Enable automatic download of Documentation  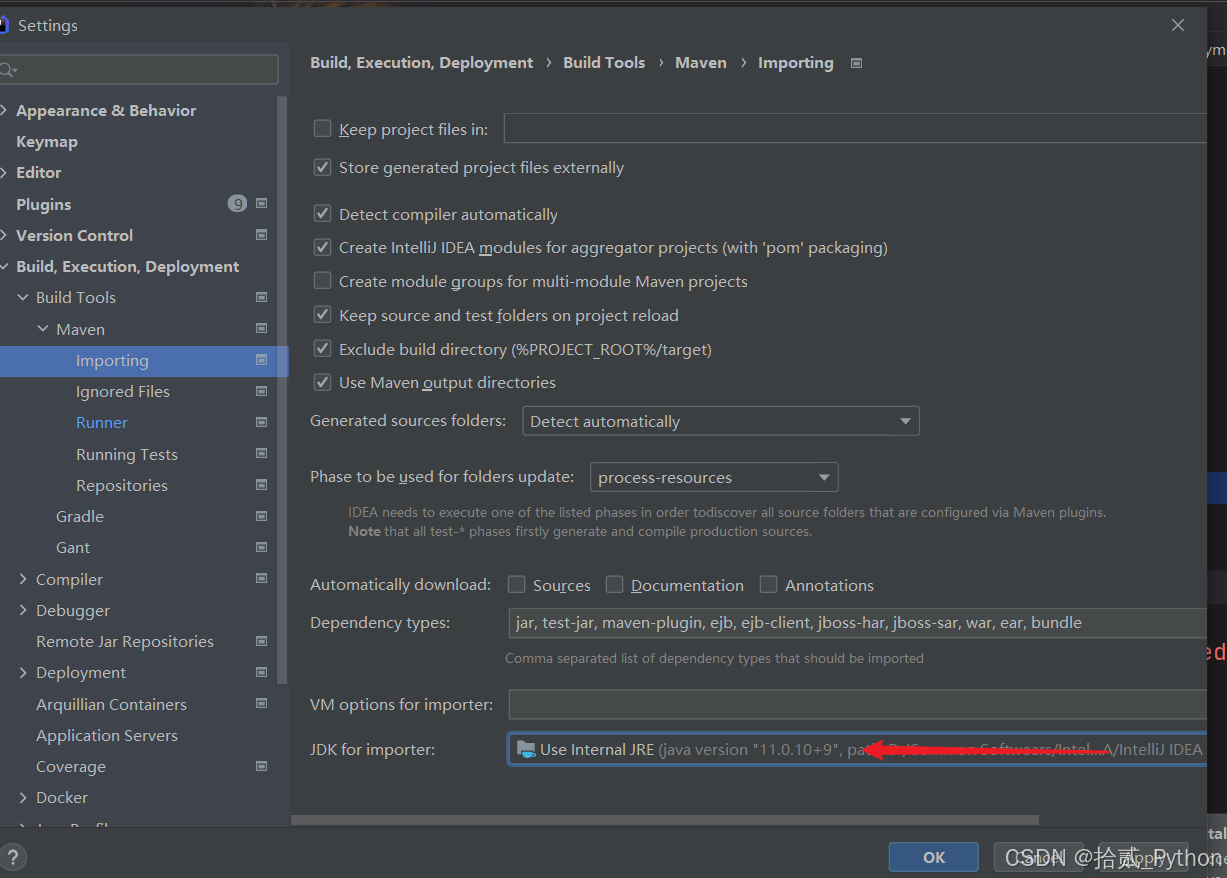tap(614, 584)
